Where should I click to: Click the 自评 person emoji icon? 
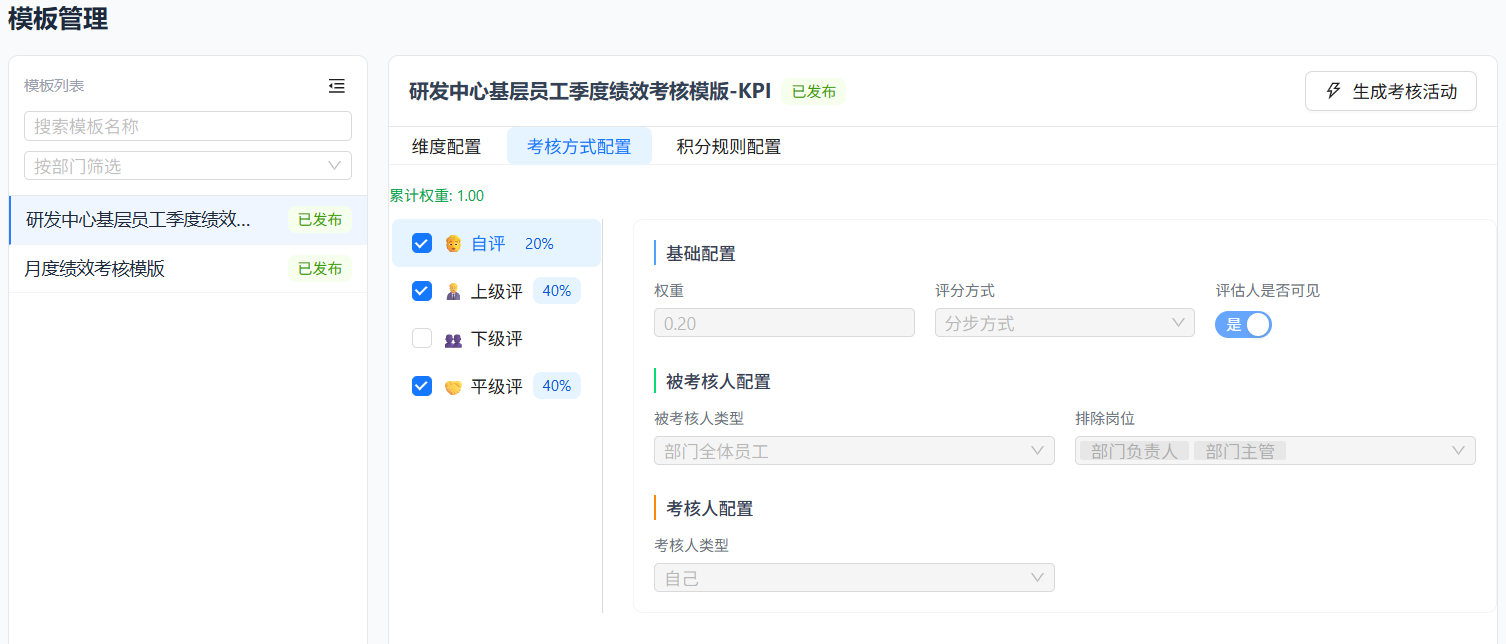tap(453, 243)
